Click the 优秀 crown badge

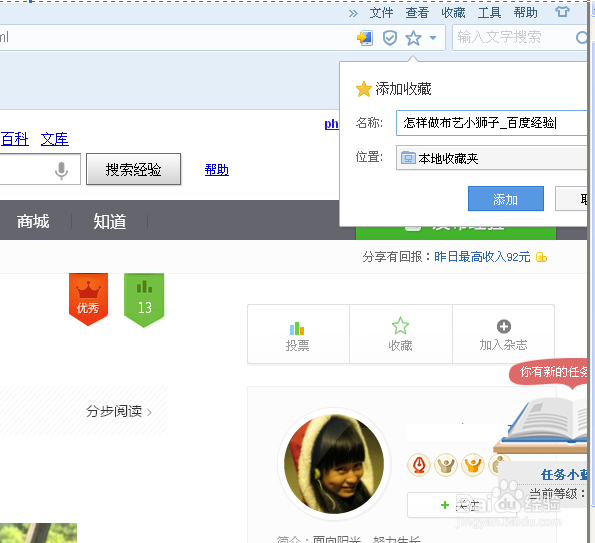pos(88,299)
